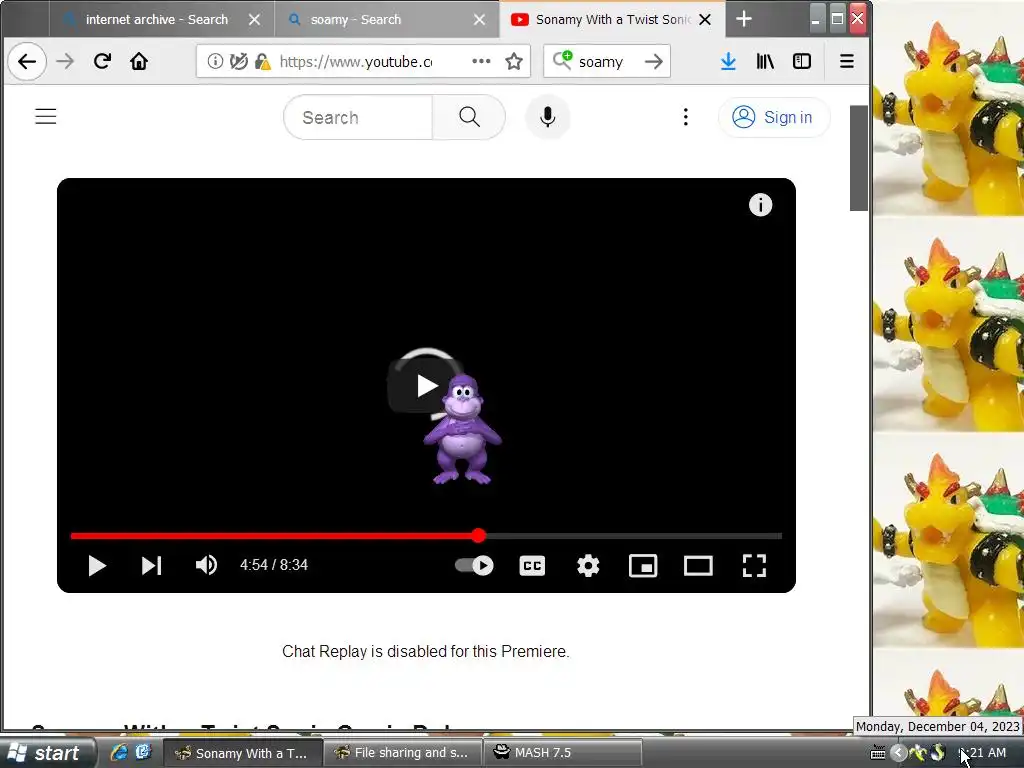Click the YouTube search magnifier button
Screen dimensions: 1024x768
[x=469, y=118]
